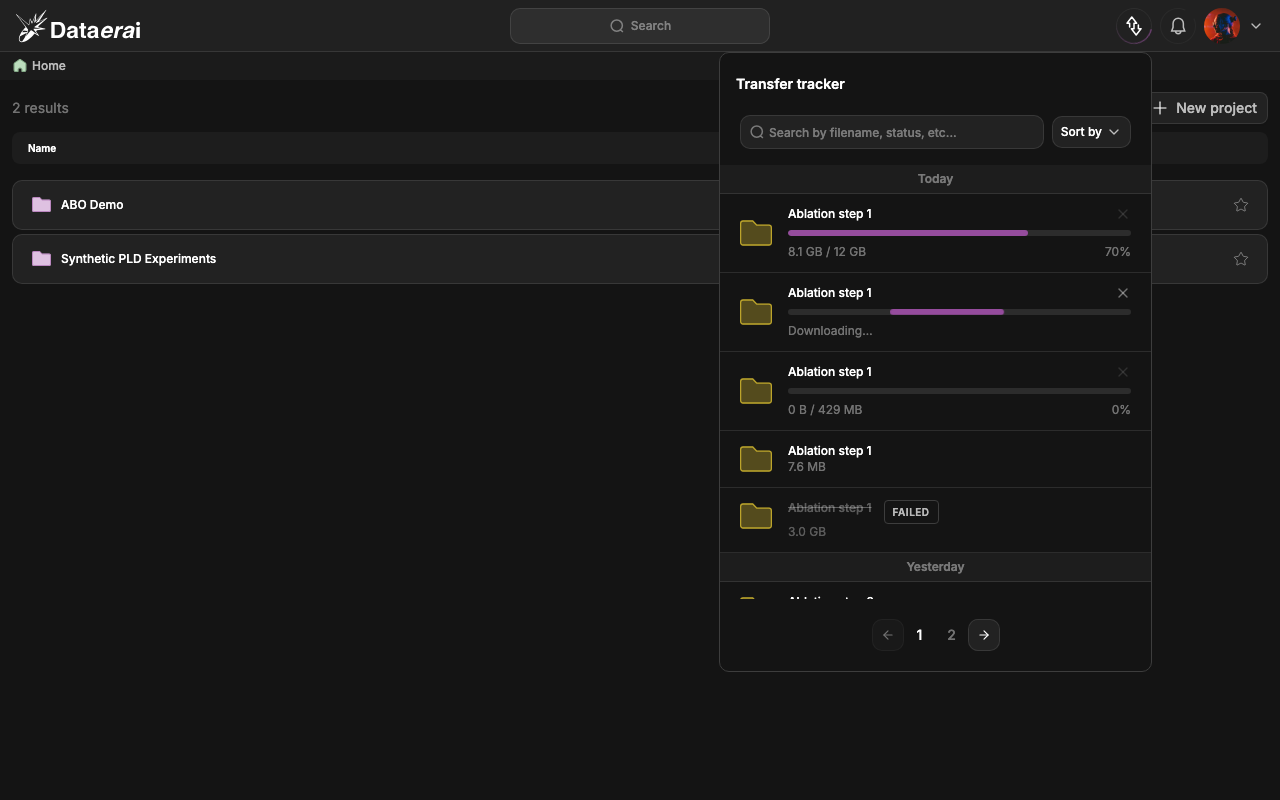Focus the top Search bar
The width and height of the screenshot is (1280, 800).
point(640,26)
